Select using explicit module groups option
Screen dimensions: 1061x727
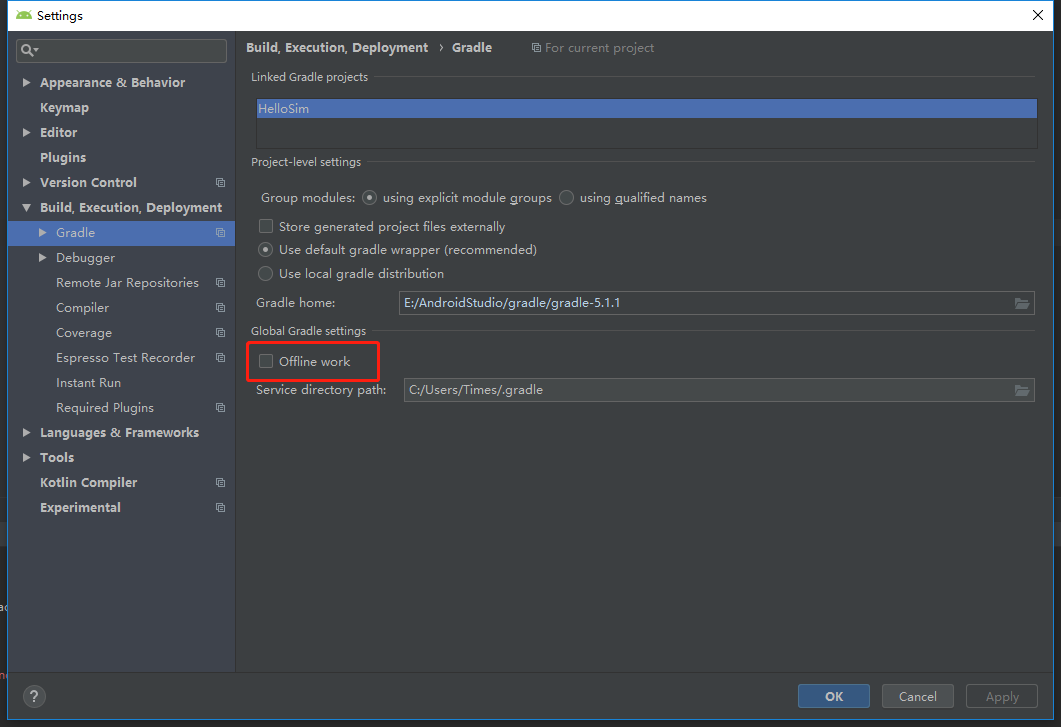coord(369,198)
